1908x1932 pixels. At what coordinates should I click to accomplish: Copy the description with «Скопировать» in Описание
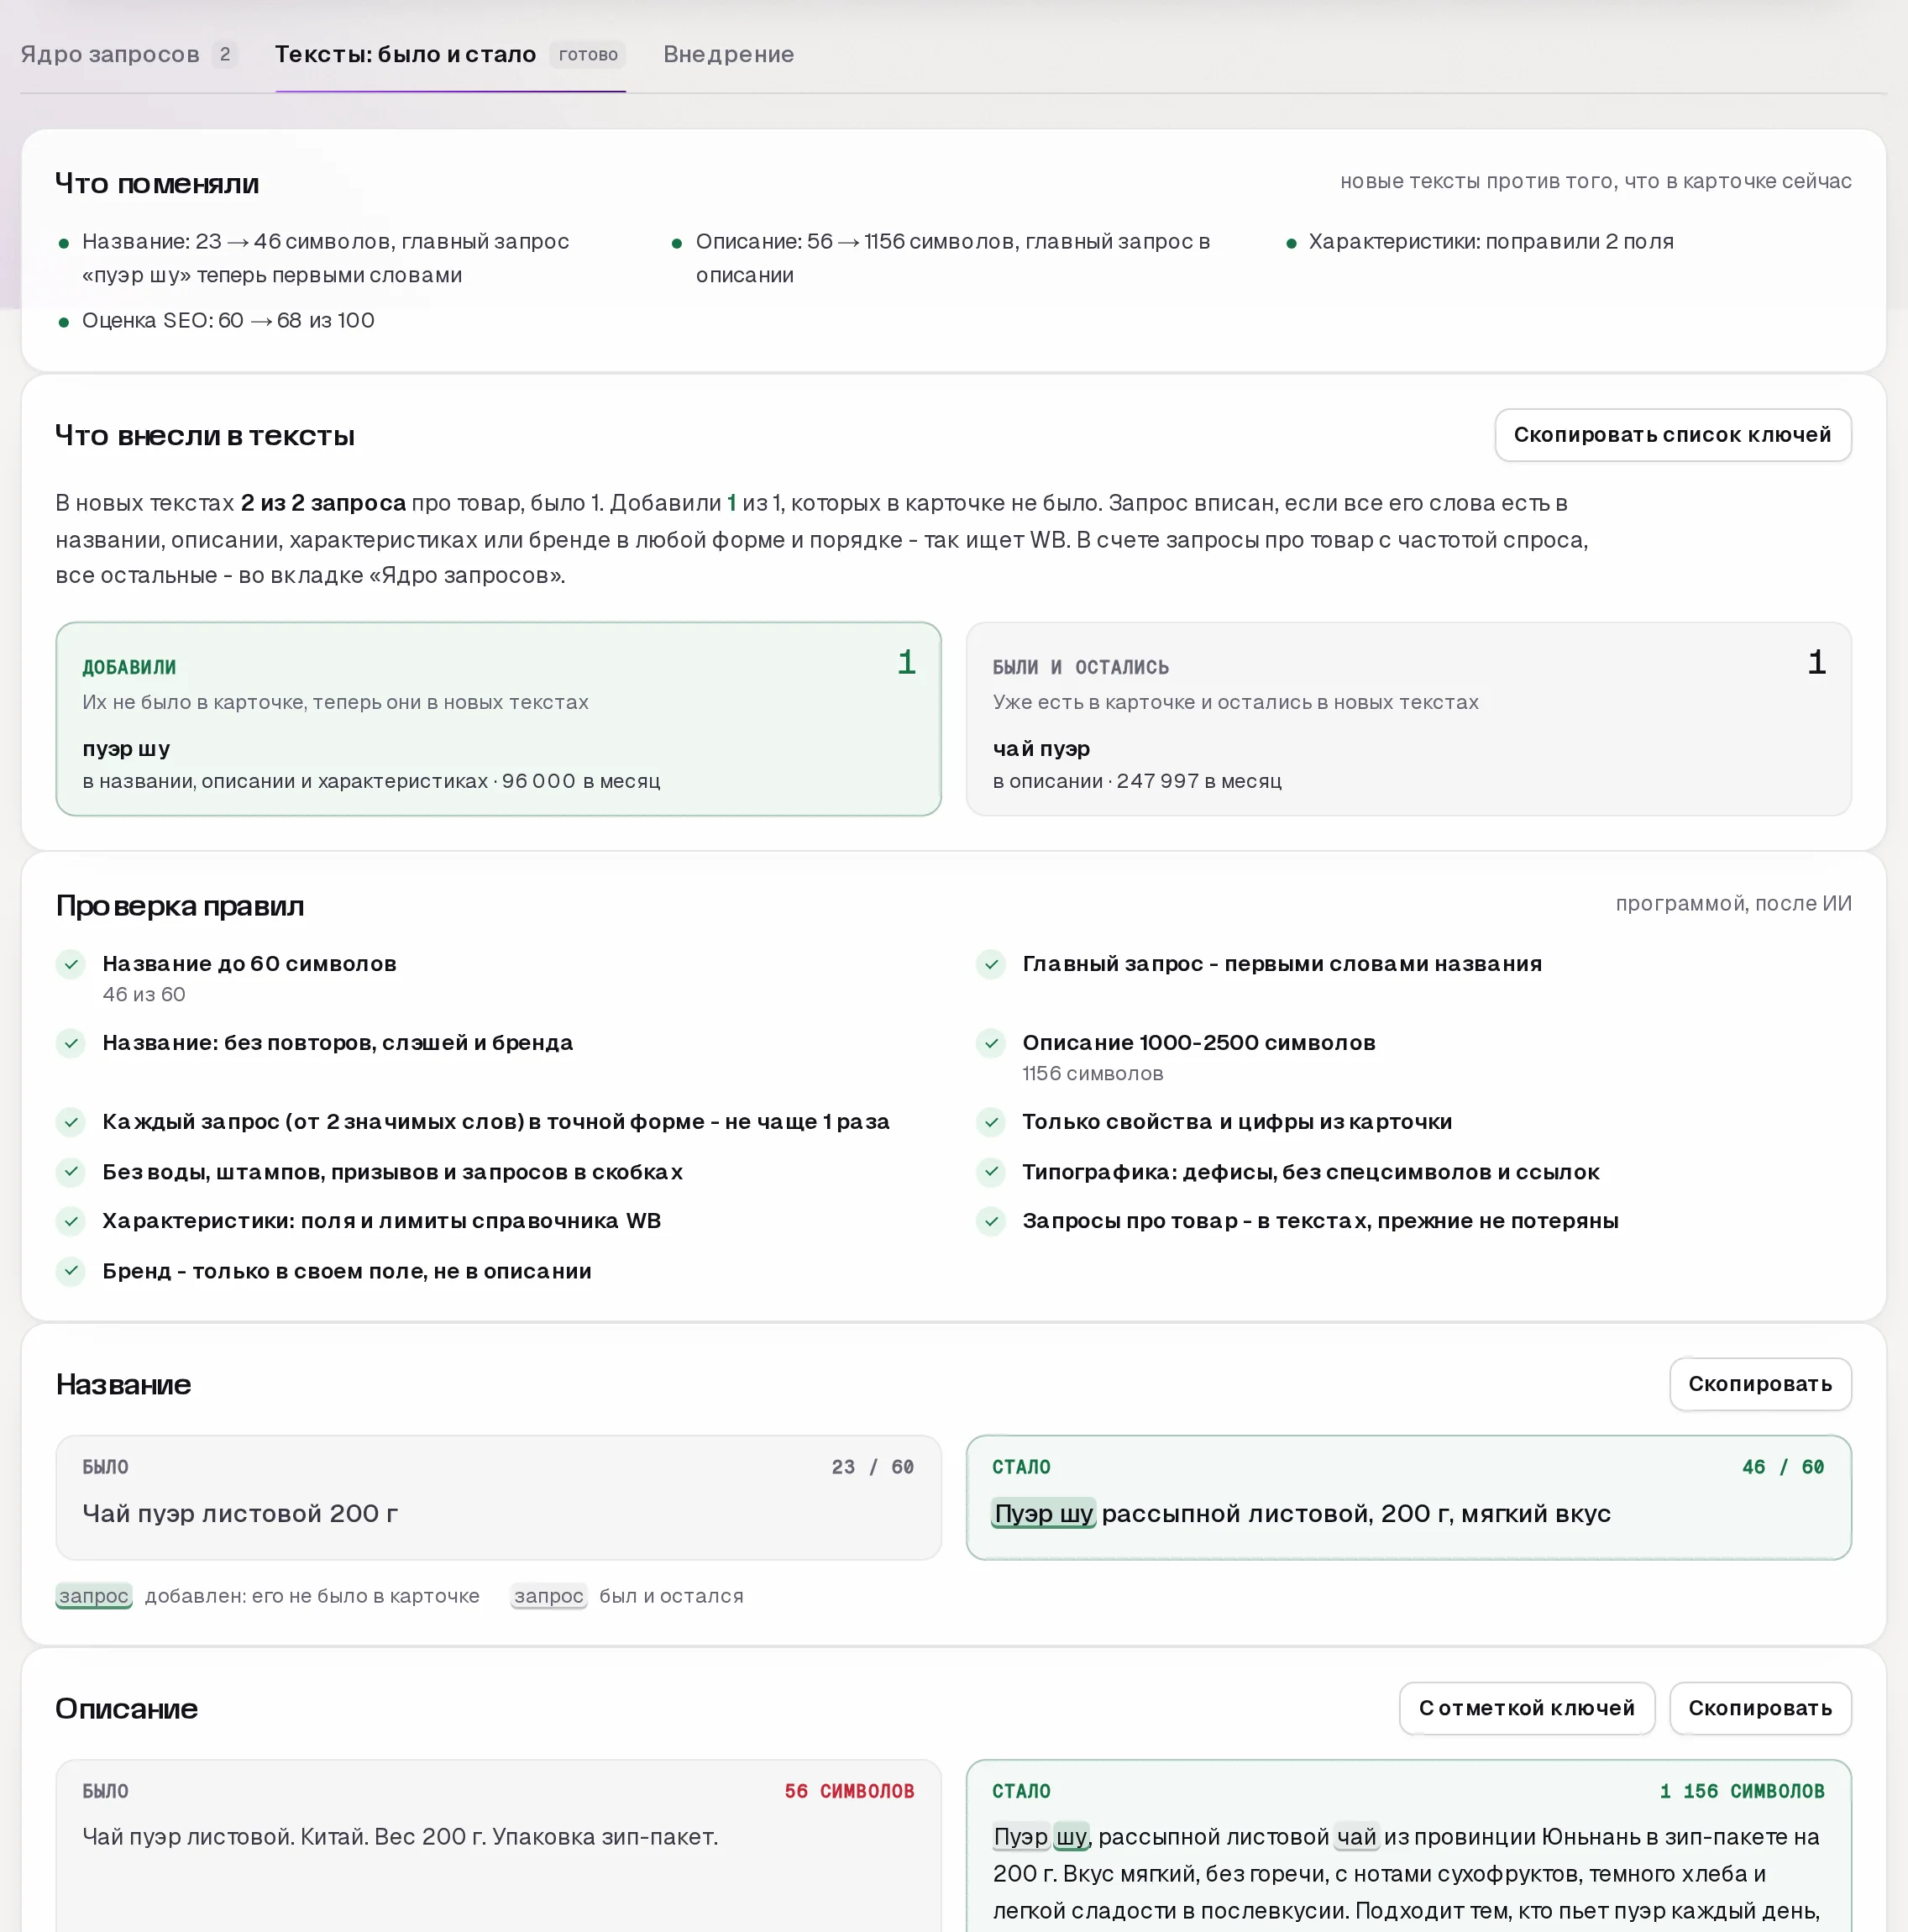[x=1760, y=1708]
